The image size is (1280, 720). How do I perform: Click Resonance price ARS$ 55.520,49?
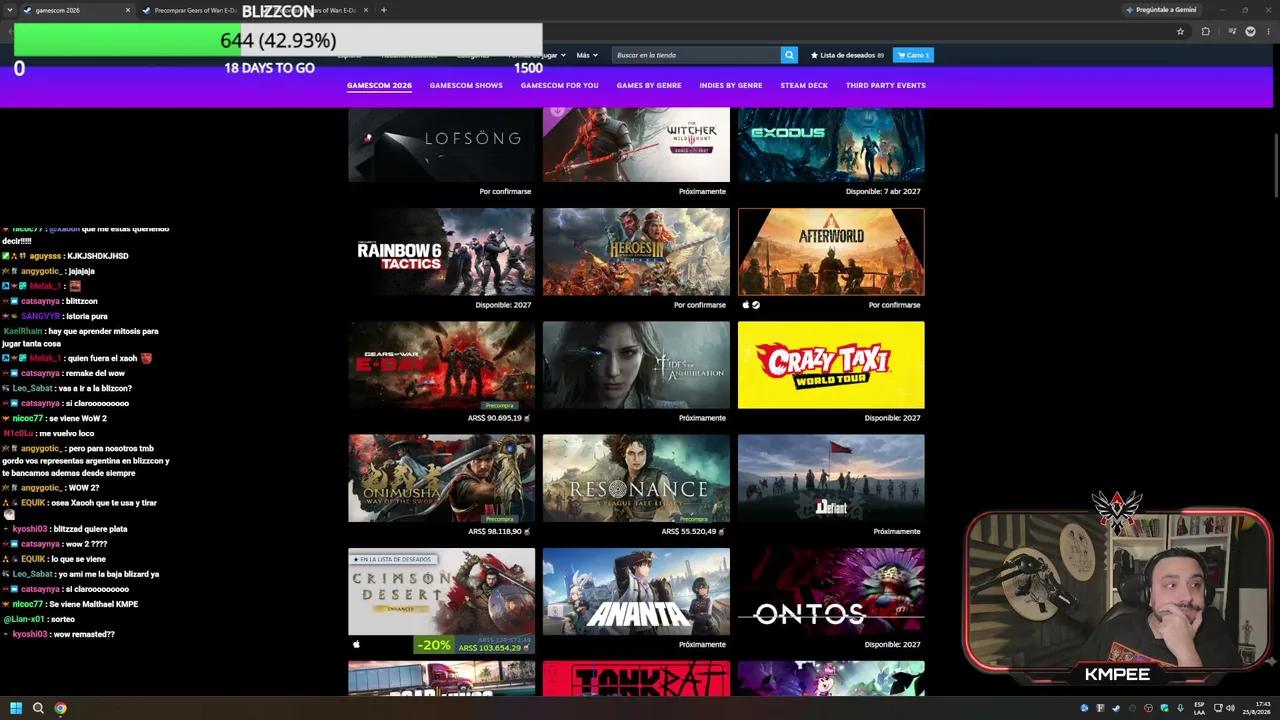tap(689, 531)
